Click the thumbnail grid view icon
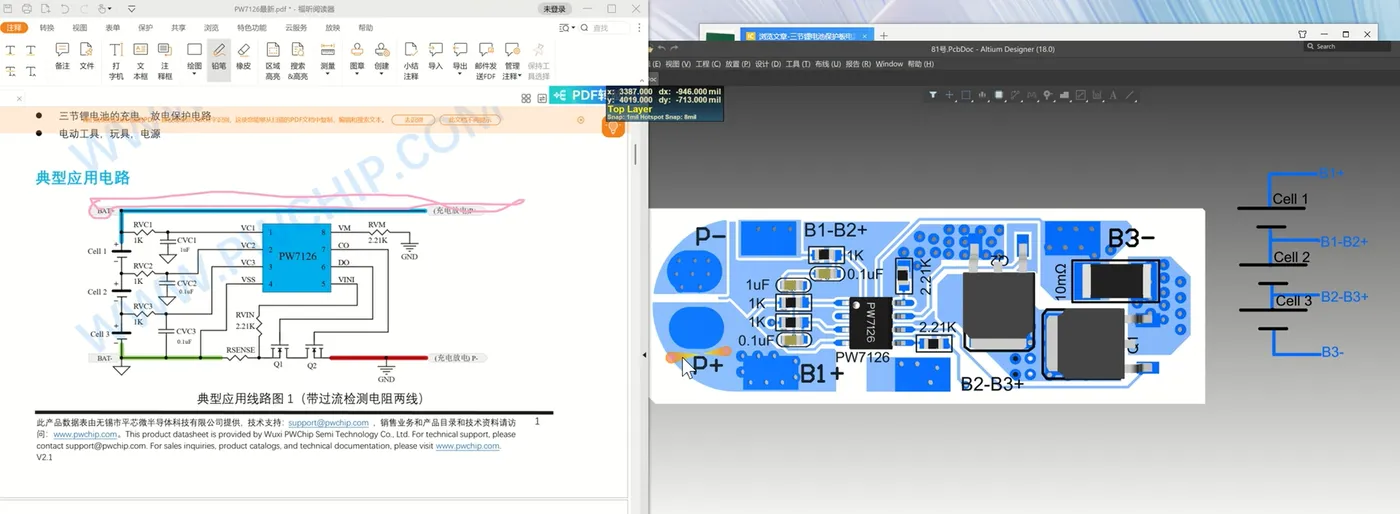Image resolution: width=1400 pixels, height=514 pixels. point(526,98)
